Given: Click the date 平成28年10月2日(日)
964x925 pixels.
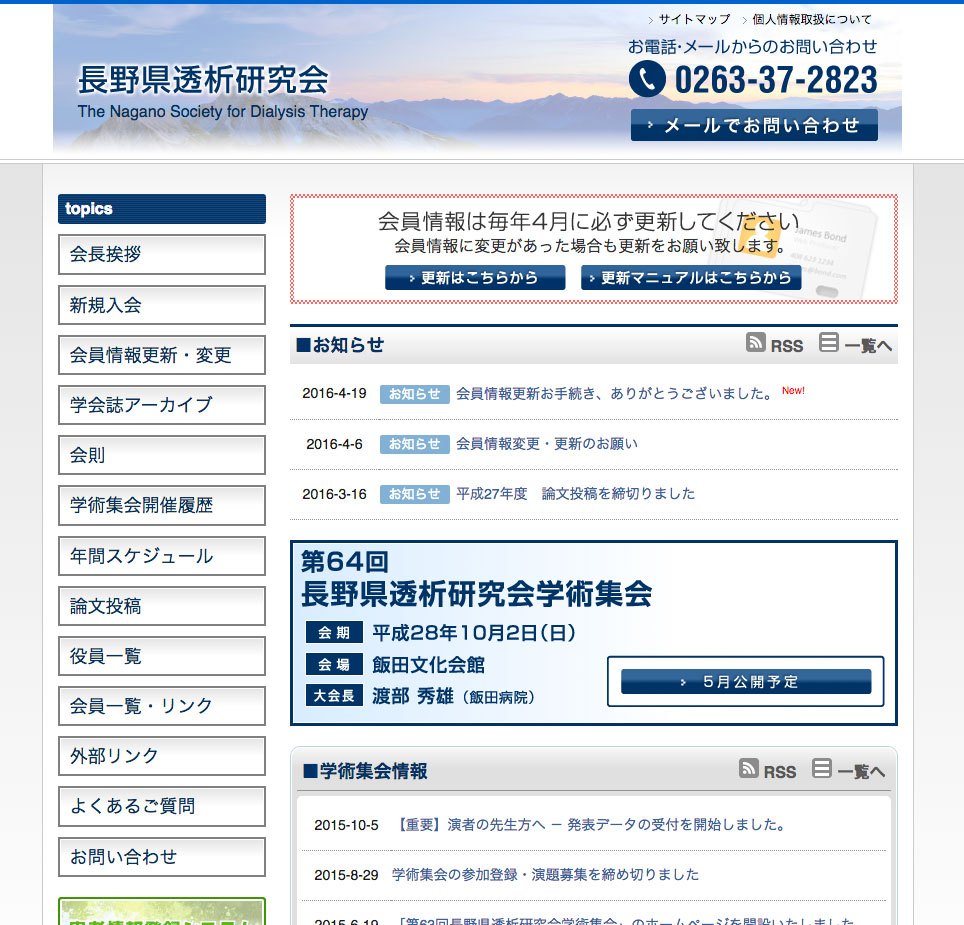Looking at the screenshot, I should pos(474,632).
